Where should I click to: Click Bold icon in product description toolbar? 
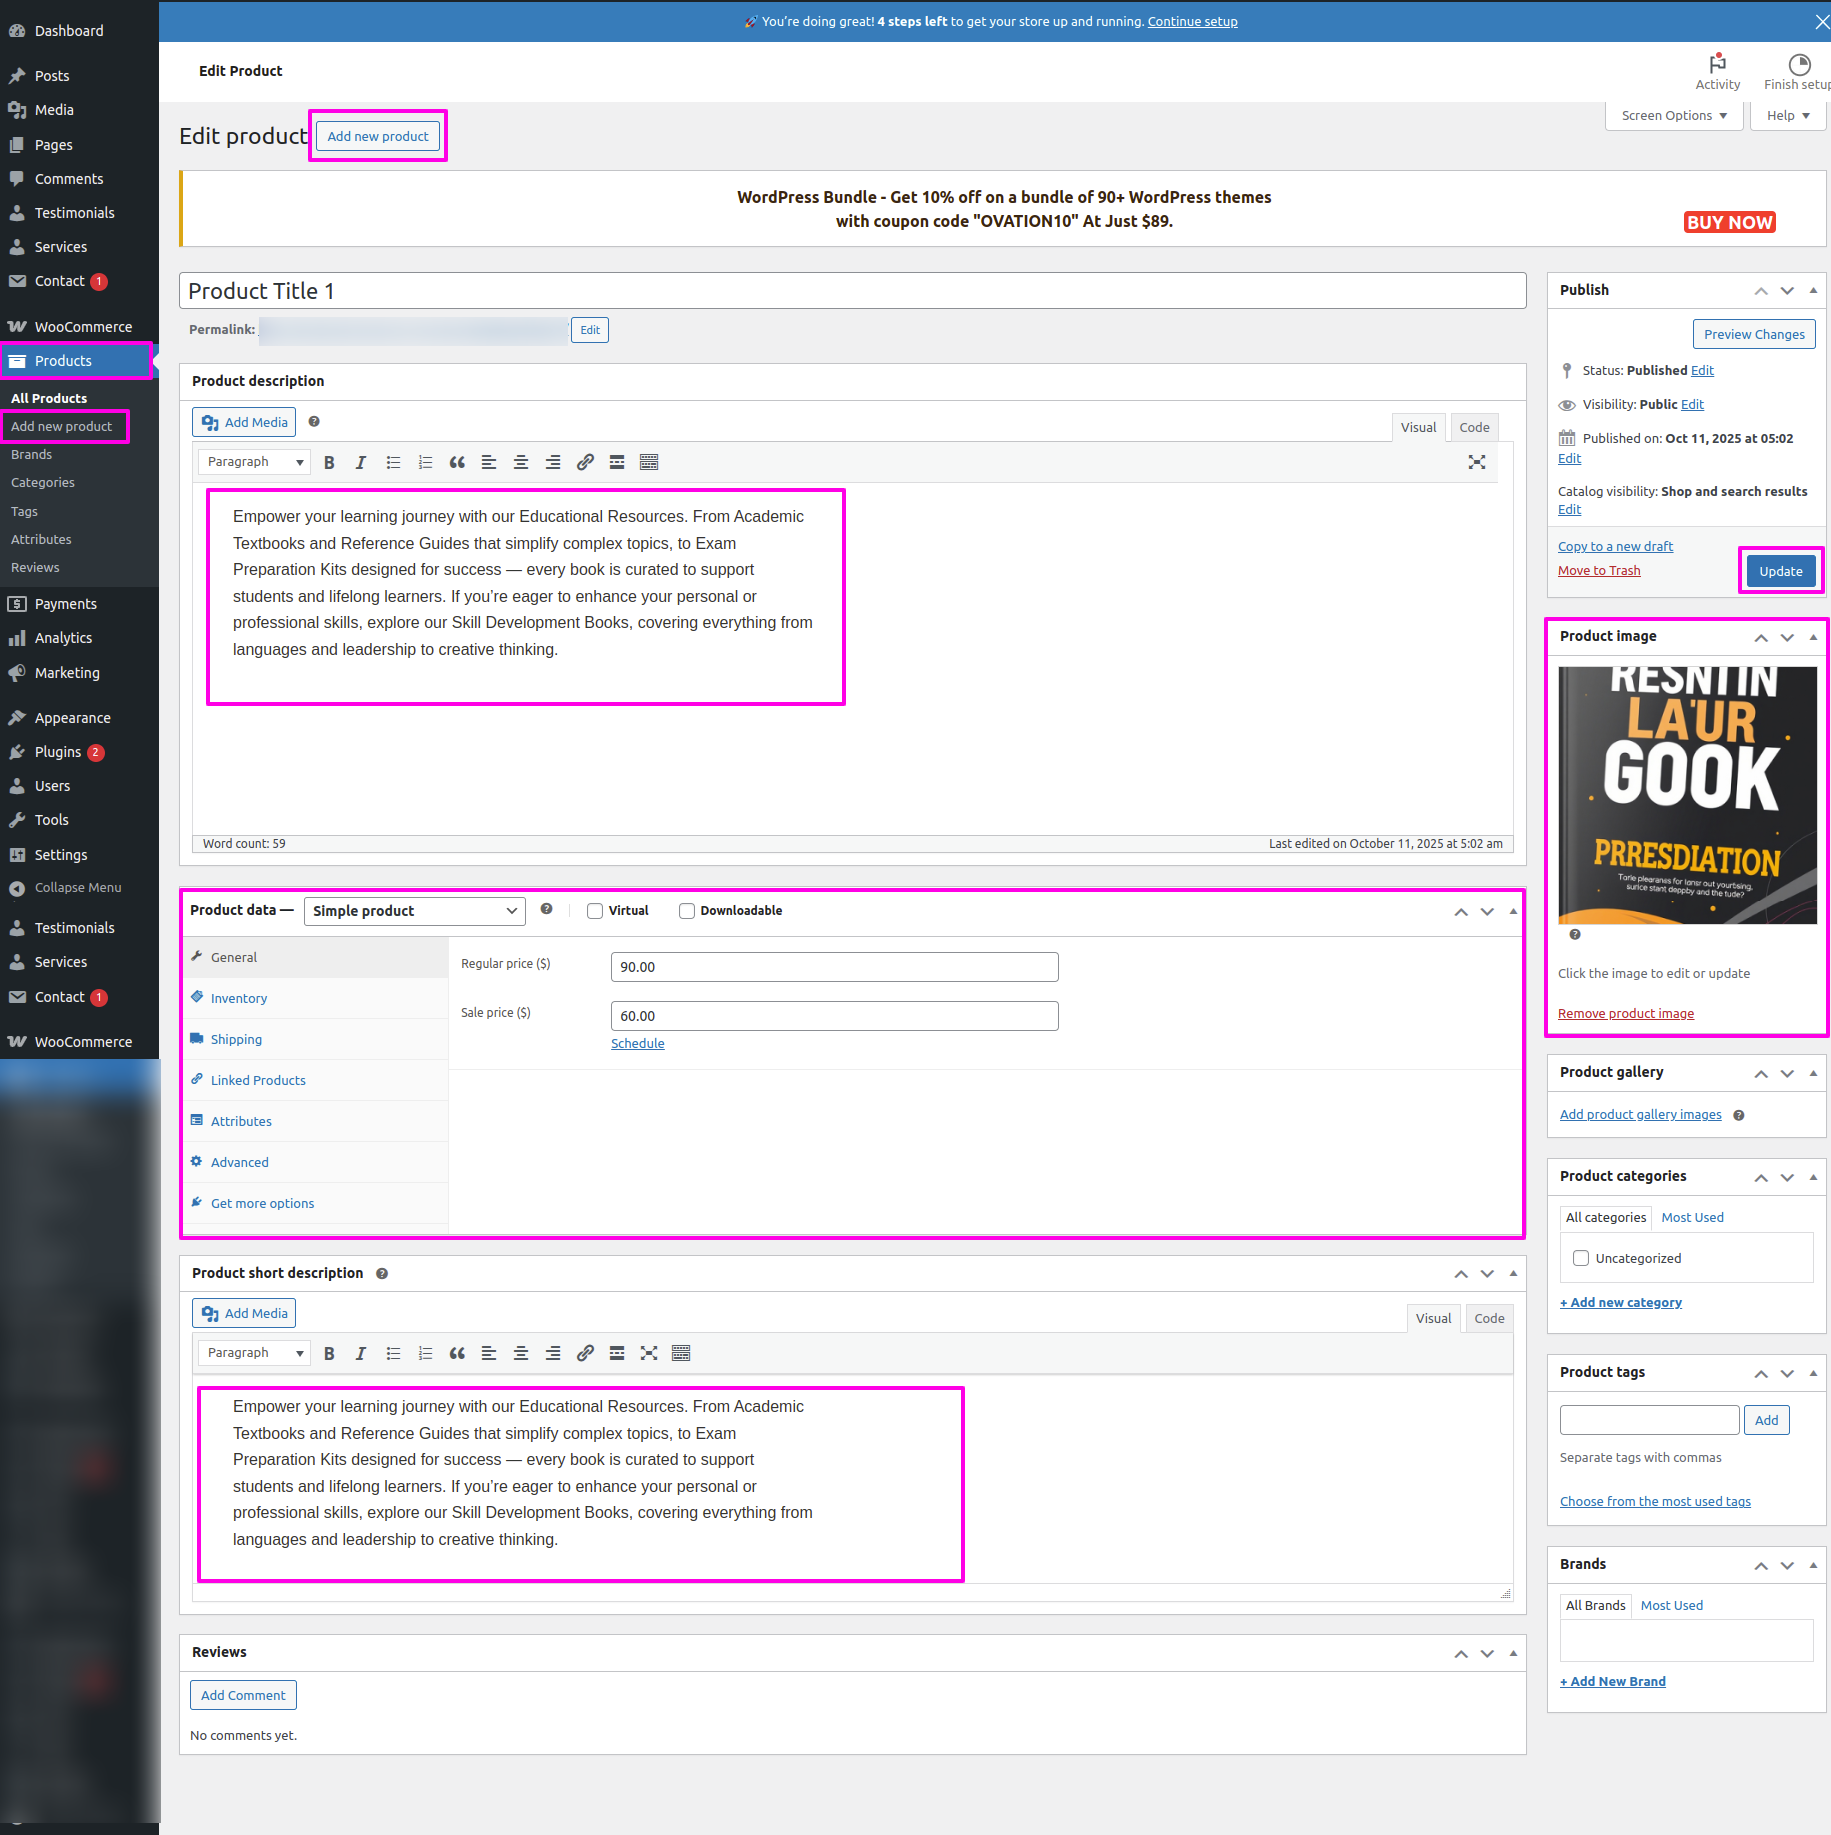click(329, 462)
